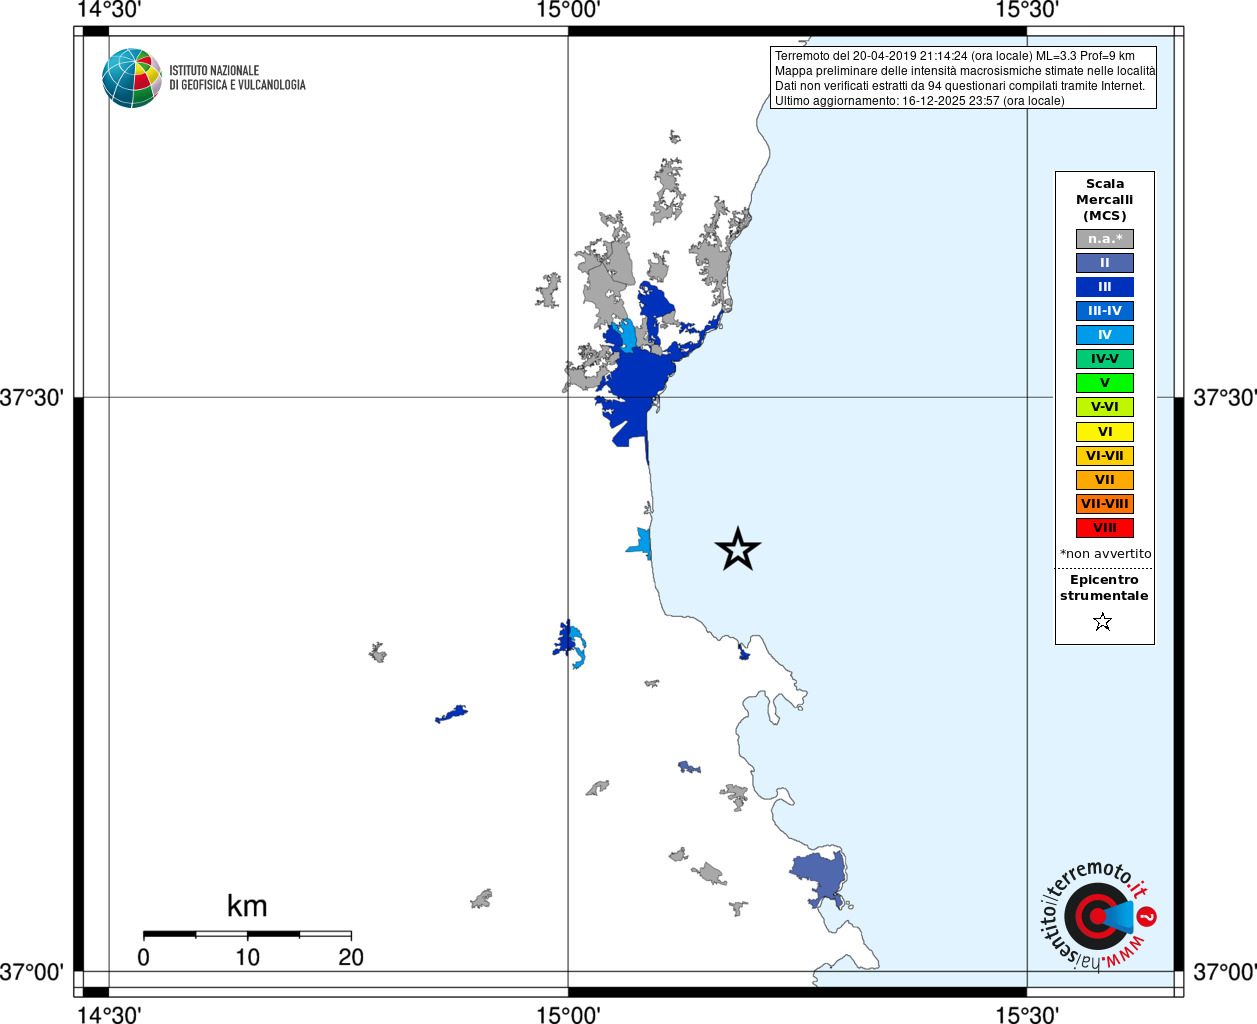Click the km scale bar
1257x1024 pixels.
coord(247,934)
